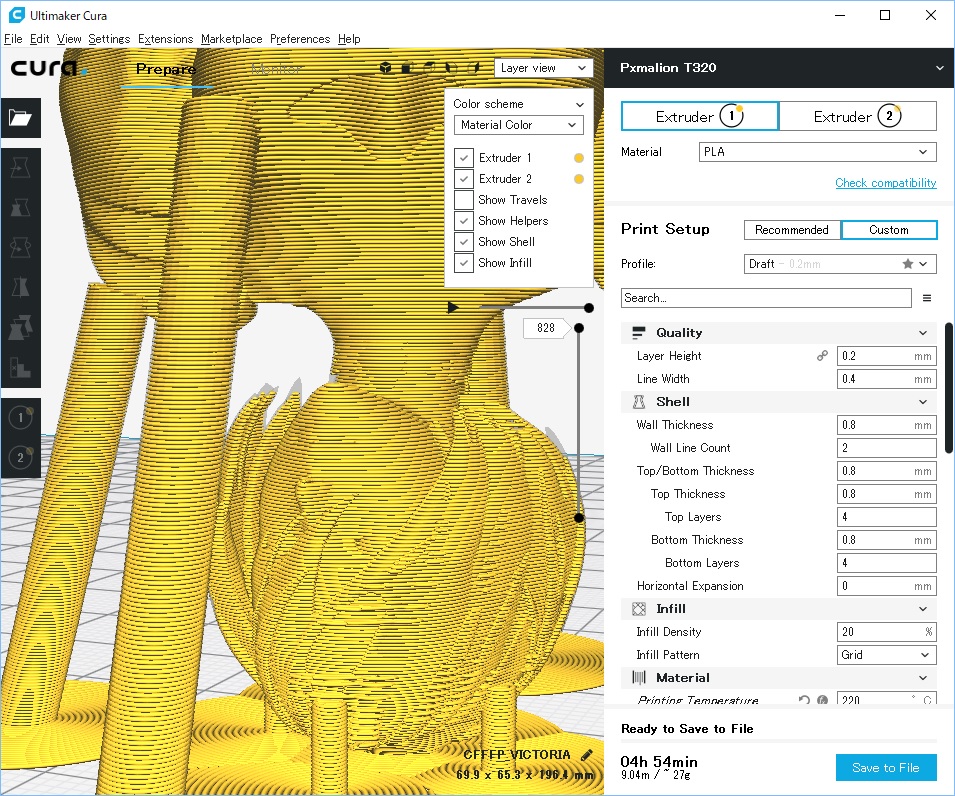Open the Edit menu

point(40,39)
